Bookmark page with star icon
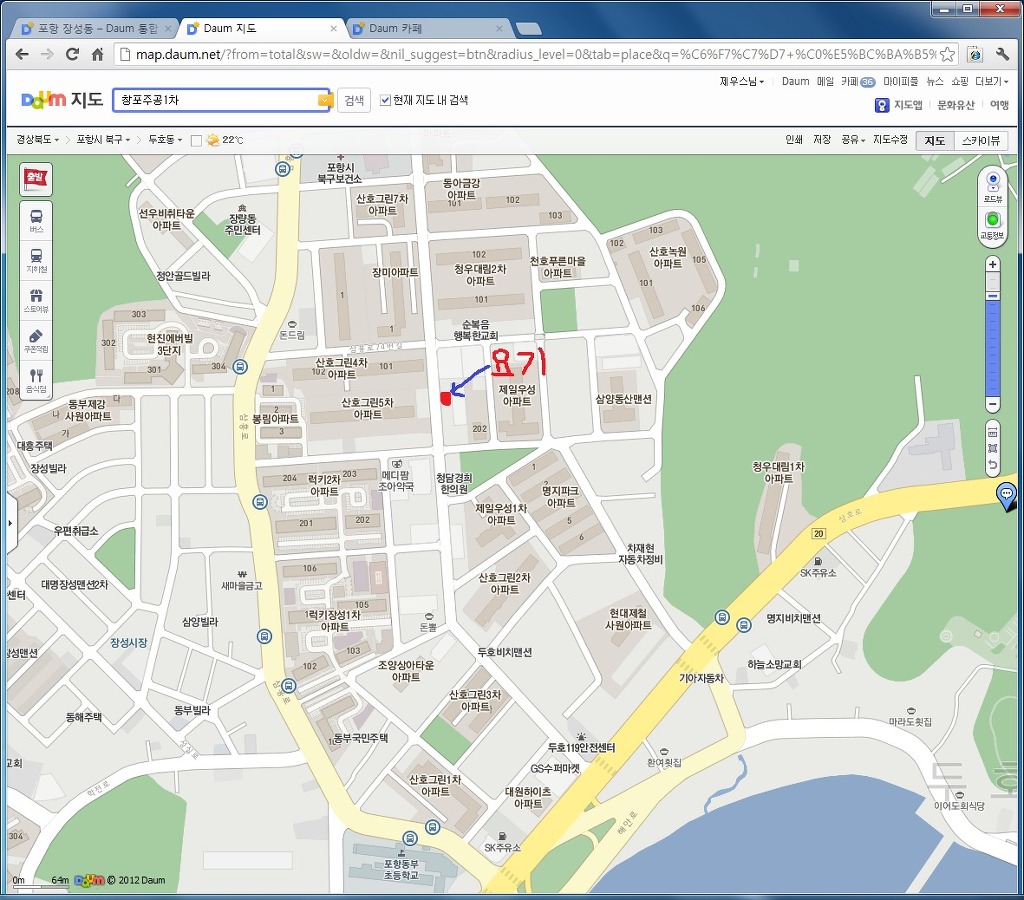The image size is (1024, 900). (947, 54)
